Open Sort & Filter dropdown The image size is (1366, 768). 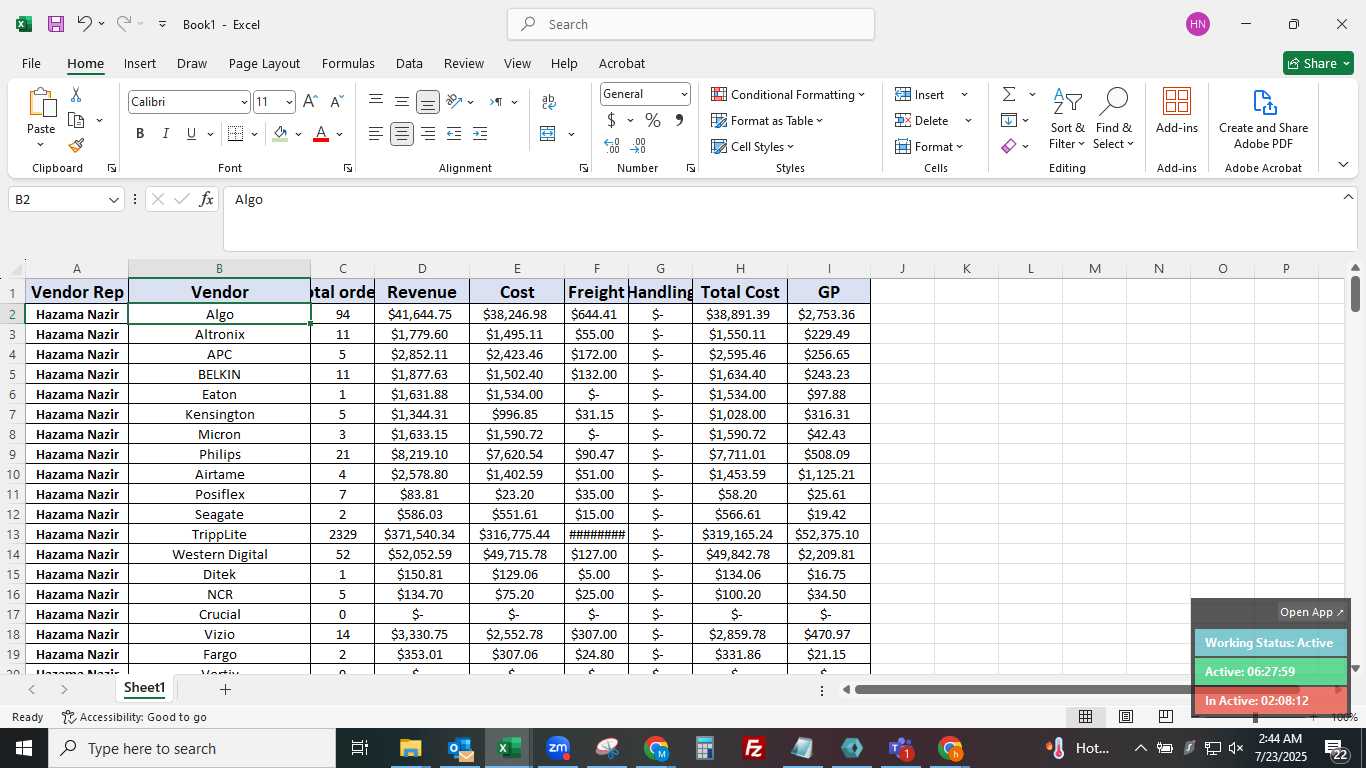coord(1068,120)
